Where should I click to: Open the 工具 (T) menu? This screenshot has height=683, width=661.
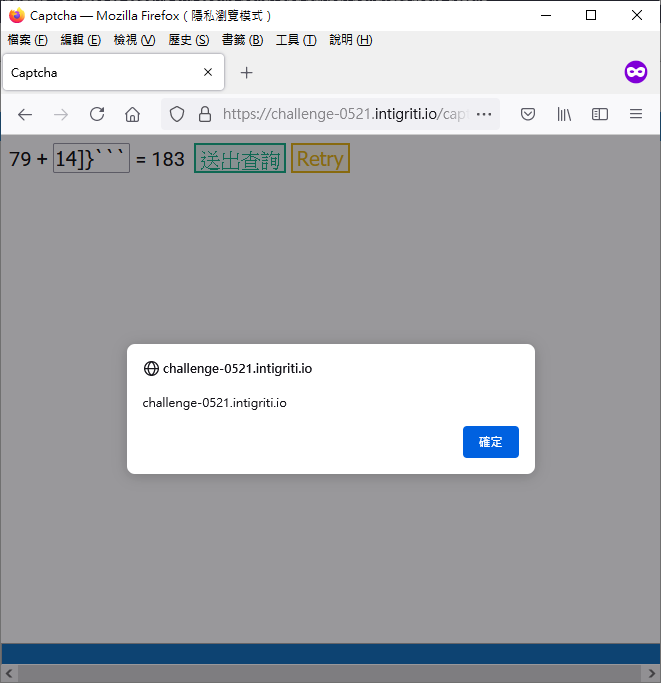point(296,40)
